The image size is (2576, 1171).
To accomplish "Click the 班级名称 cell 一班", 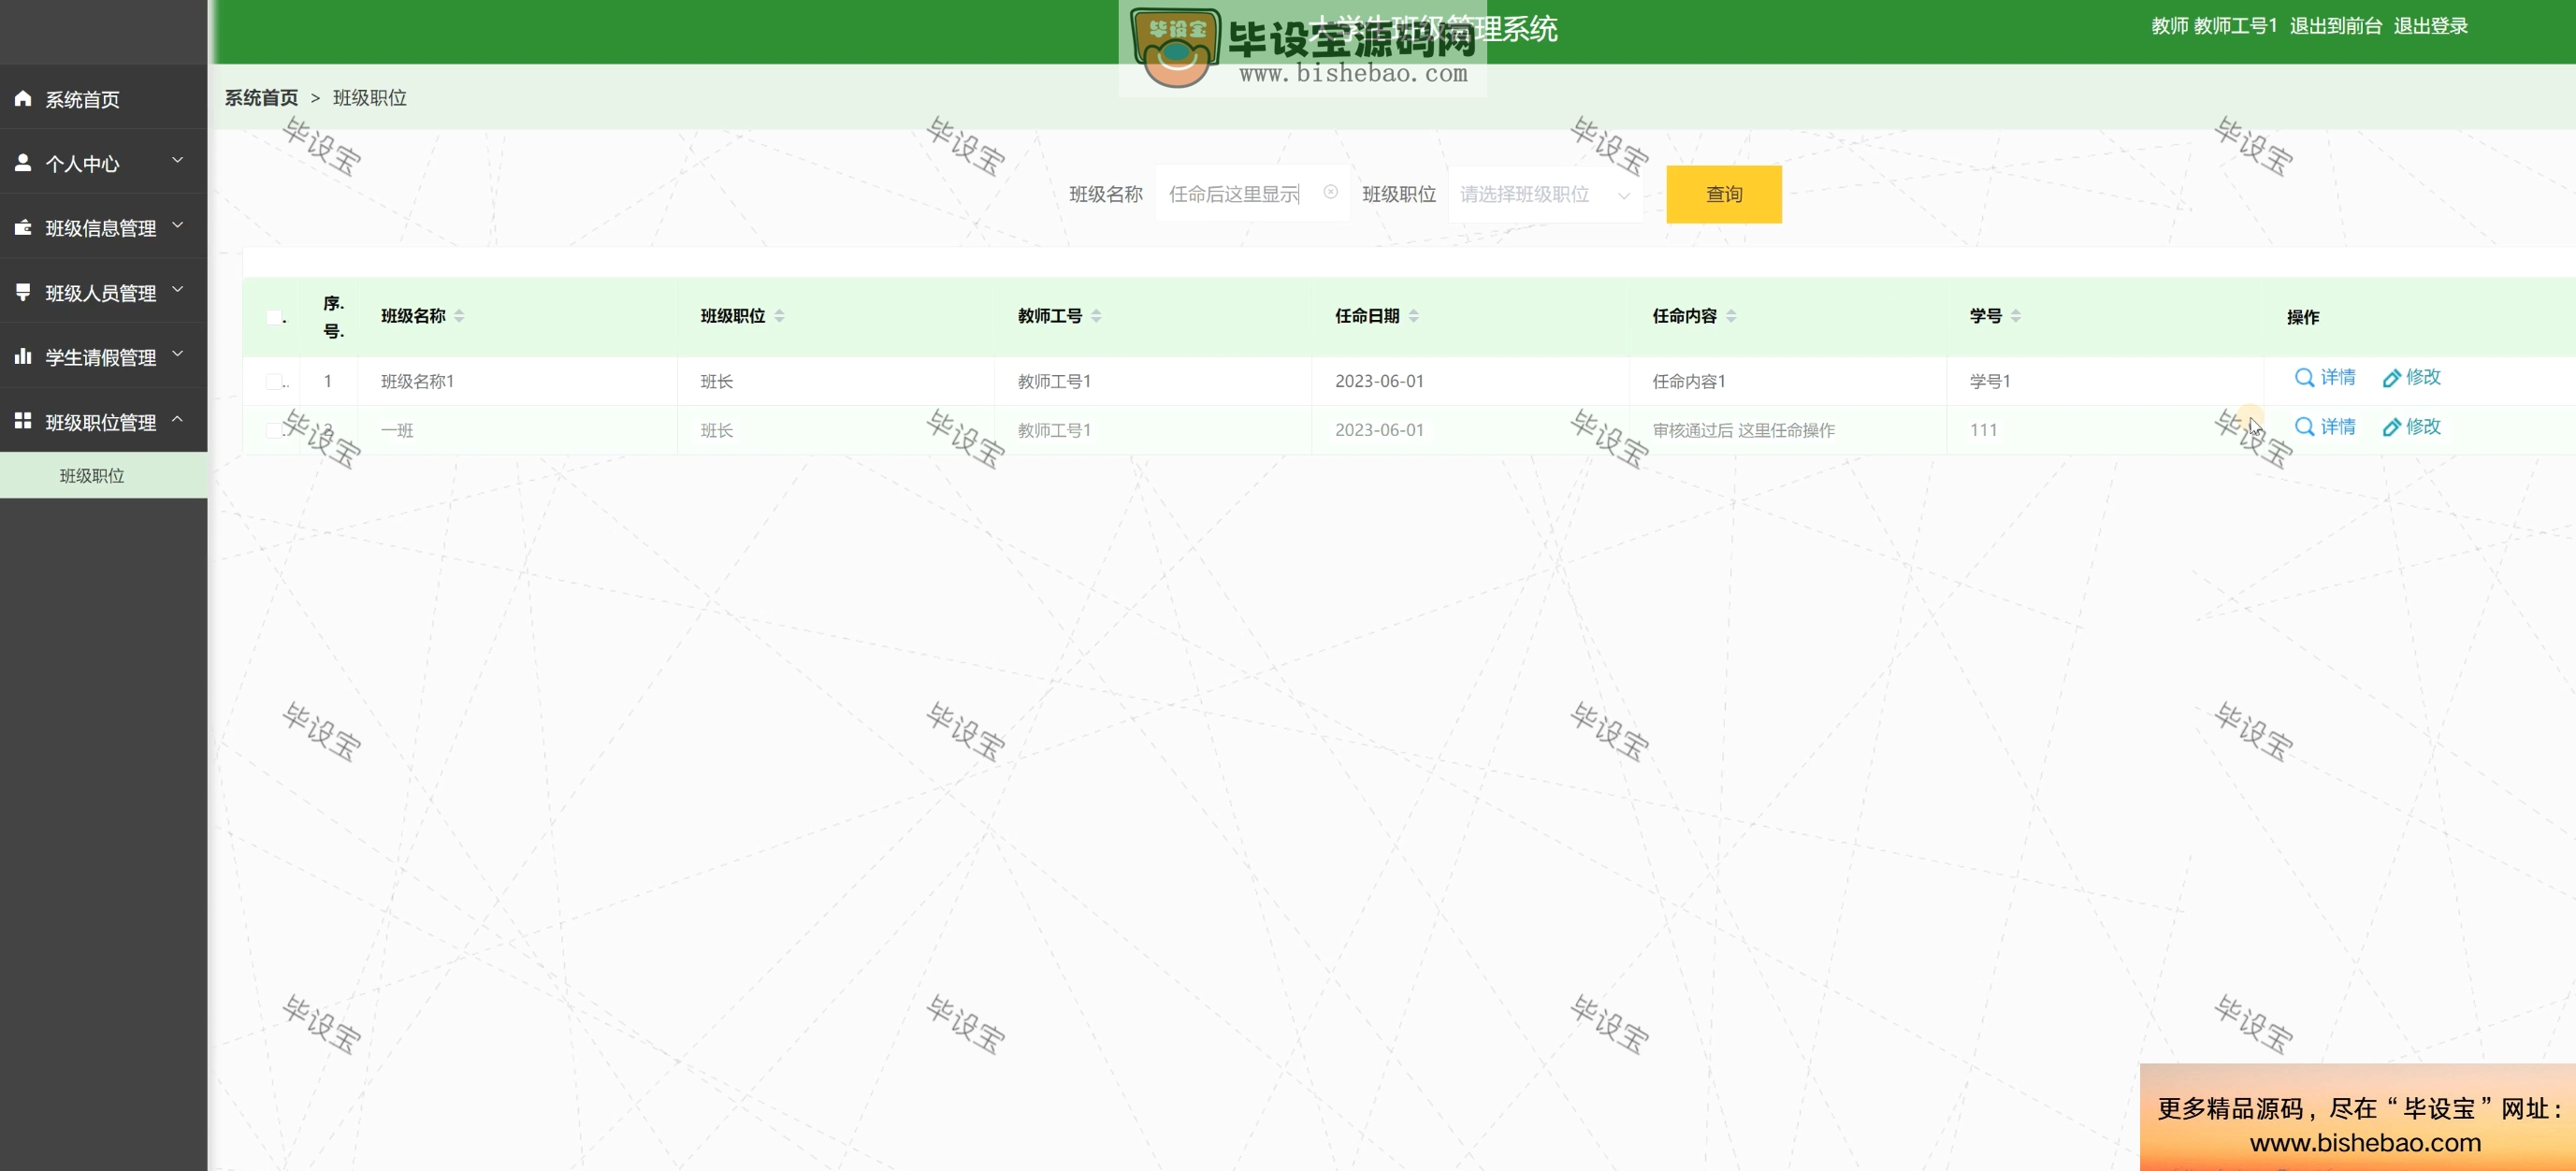I will [397, 430].
